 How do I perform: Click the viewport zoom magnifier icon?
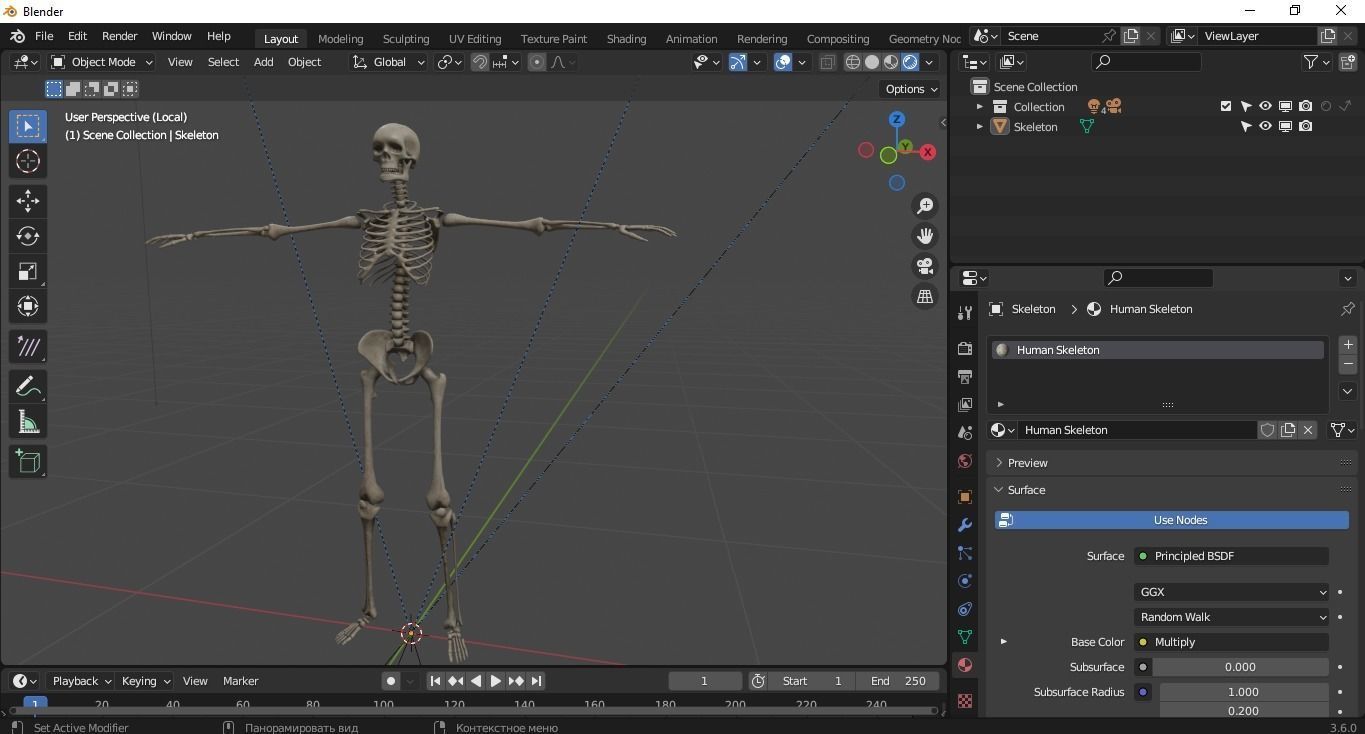[x=925, y=206]
